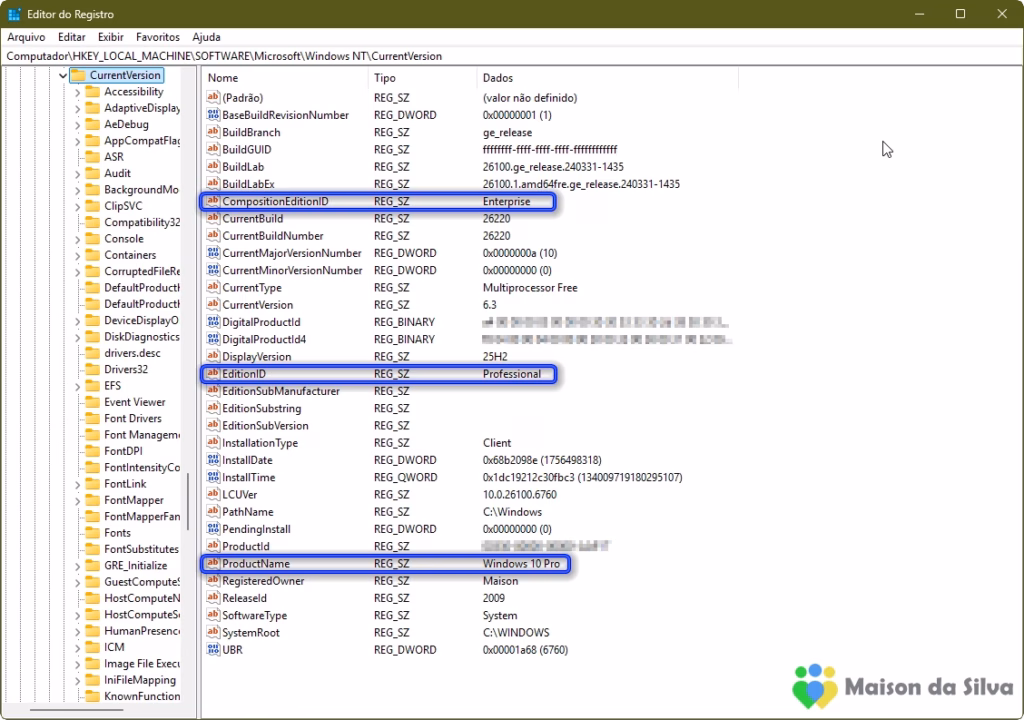Open the Favoritos menu
This screenshot has height=720, width=1024.
pyautogui.click(x=158, y=37)
